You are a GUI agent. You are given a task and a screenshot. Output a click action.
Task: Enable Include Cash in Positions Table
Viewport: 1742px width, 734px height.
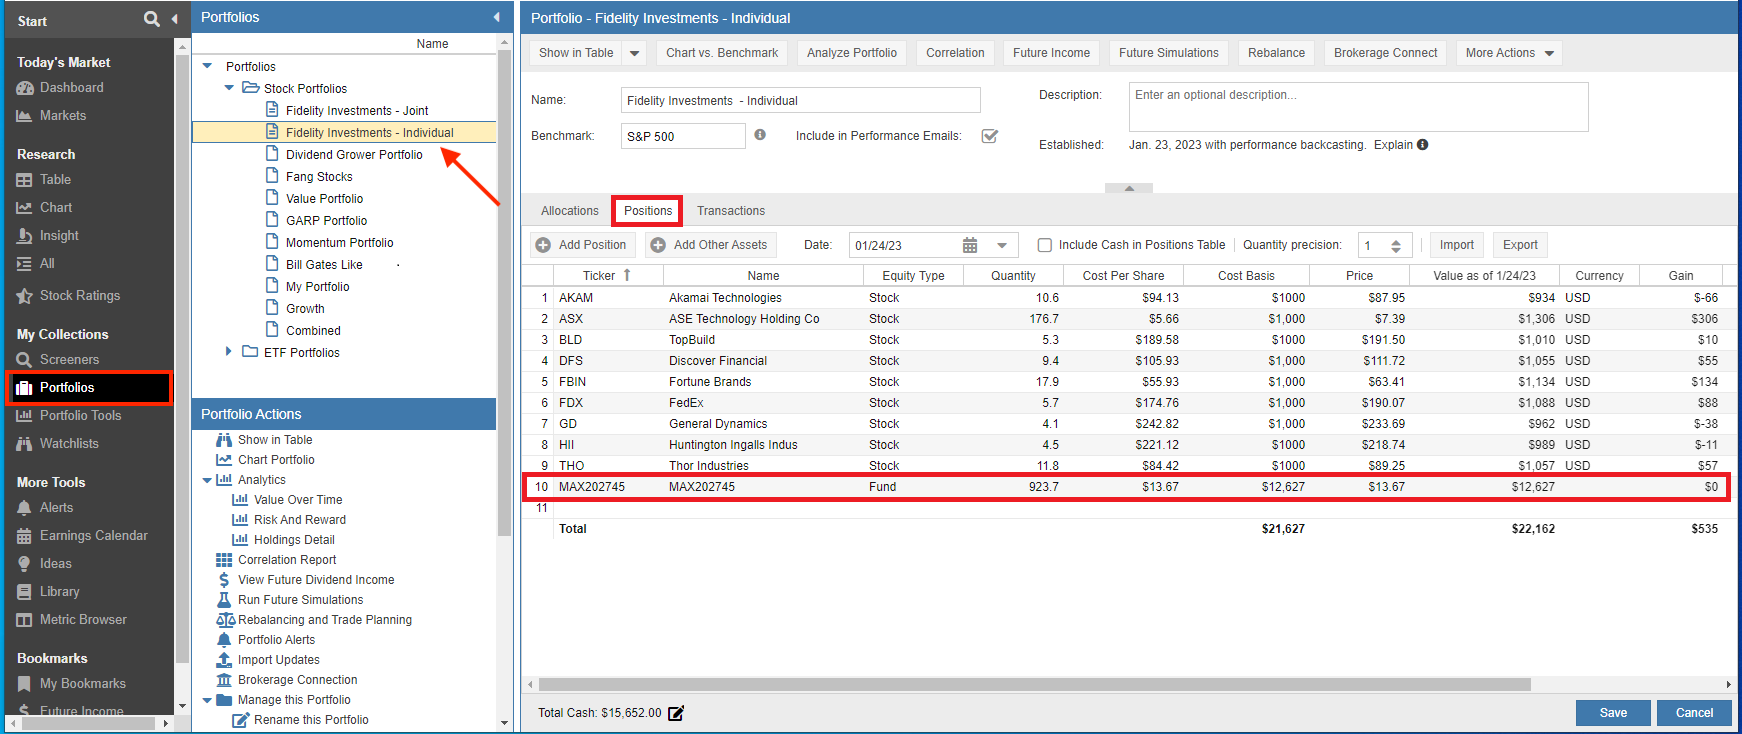point(1044,245)
